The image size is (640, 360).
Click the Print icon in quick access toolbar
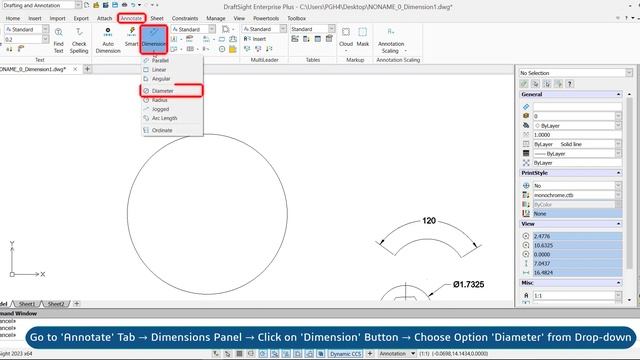(x=124, y=5)
